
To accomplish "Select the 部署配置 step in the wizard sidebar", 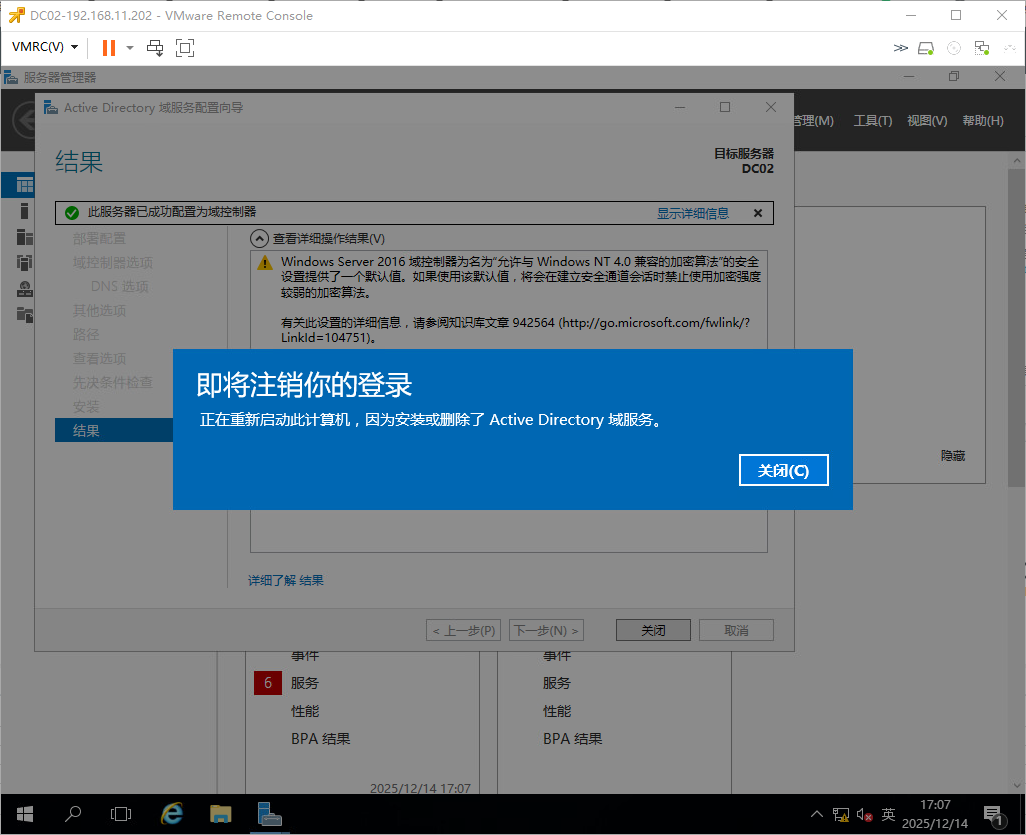I will [99, 238].
